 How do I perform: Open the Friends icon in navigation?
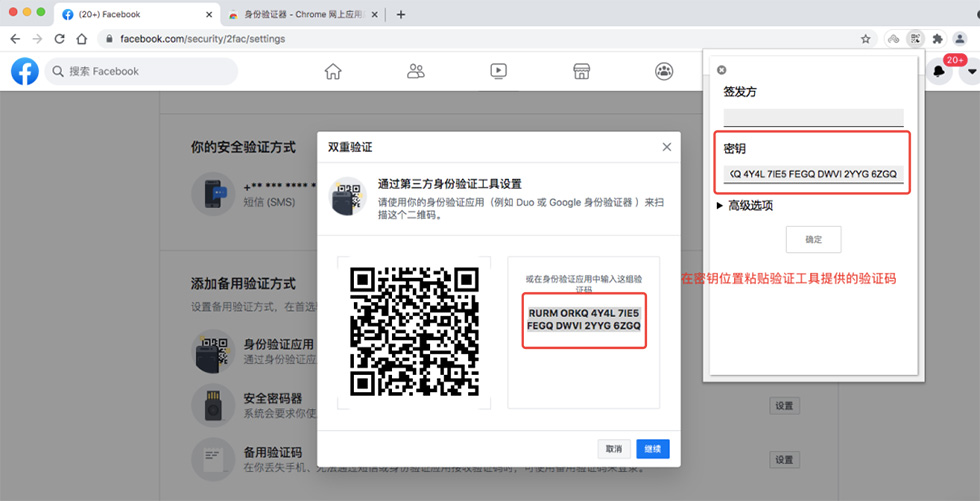416,71
